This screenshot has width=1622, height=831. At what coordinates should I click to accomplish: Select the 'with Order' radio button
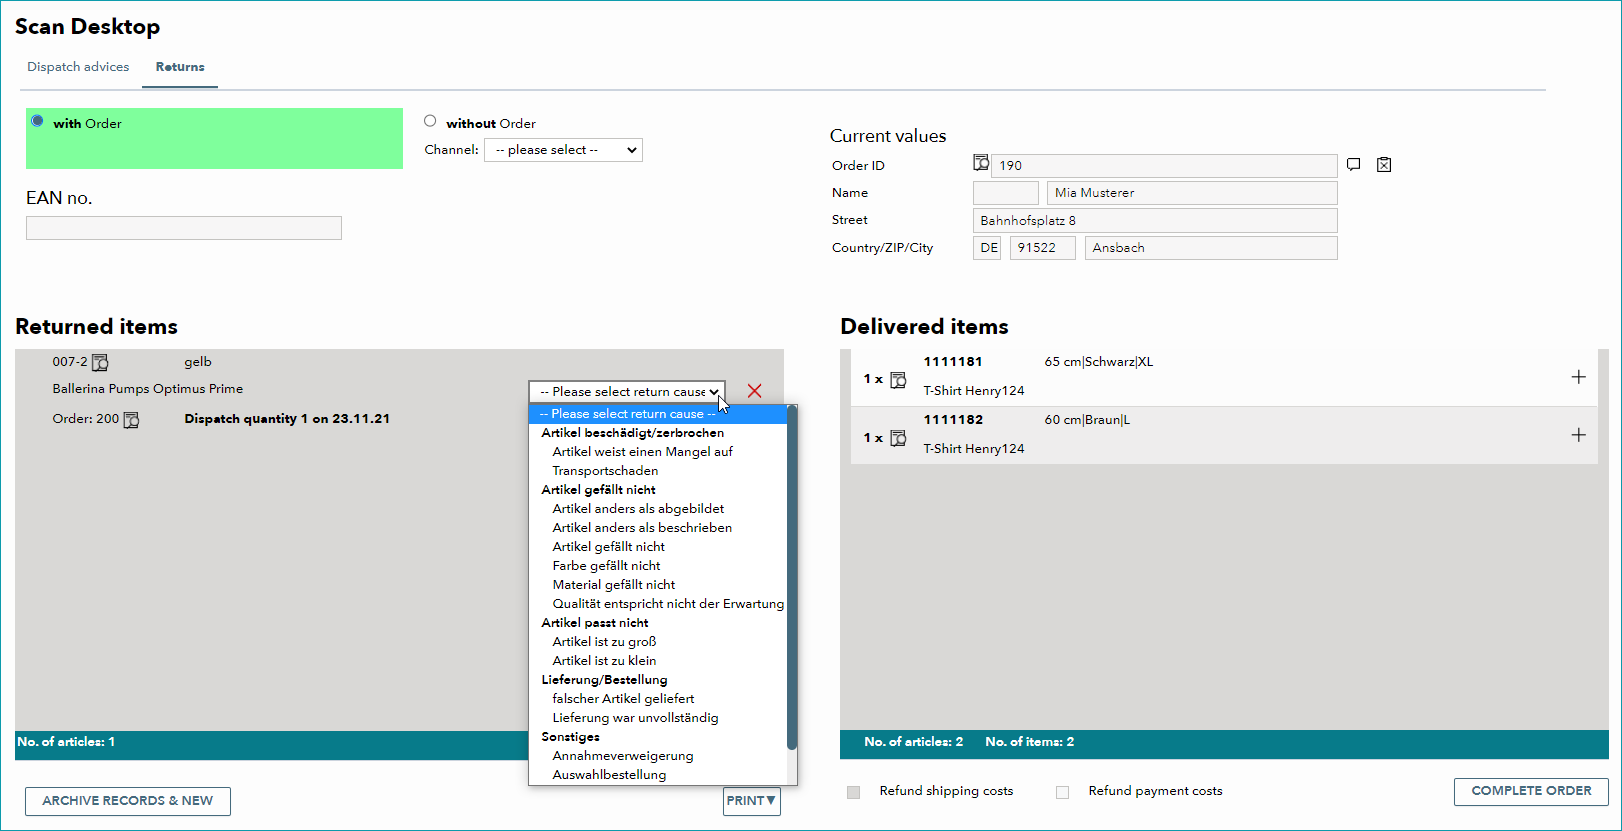point(37,121)
